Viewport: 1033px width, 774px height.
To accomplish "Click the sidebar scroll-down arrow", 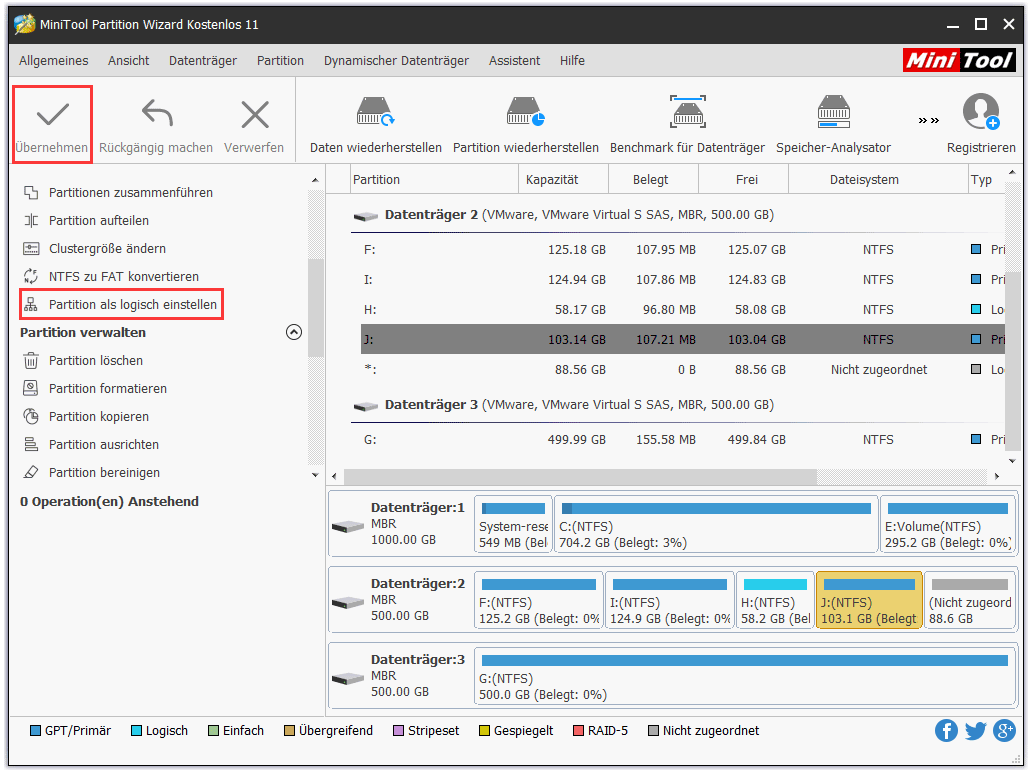I will click(x=316, y=475).
